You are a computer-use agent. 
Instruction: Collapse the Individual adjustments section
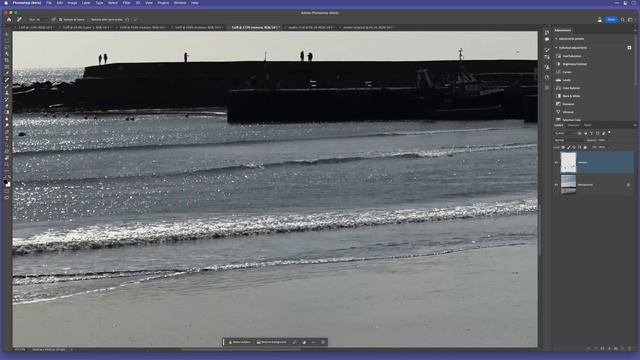tap(556, 48)
